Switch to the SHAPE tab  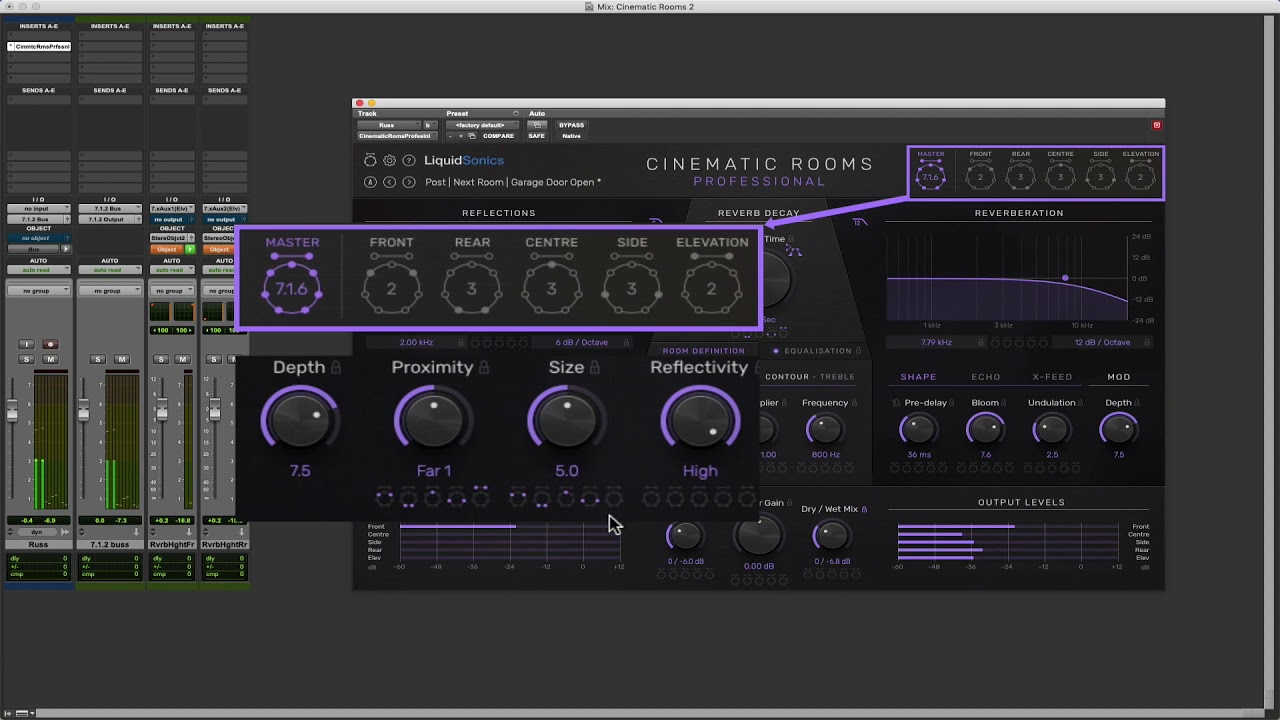click(918, 377)
